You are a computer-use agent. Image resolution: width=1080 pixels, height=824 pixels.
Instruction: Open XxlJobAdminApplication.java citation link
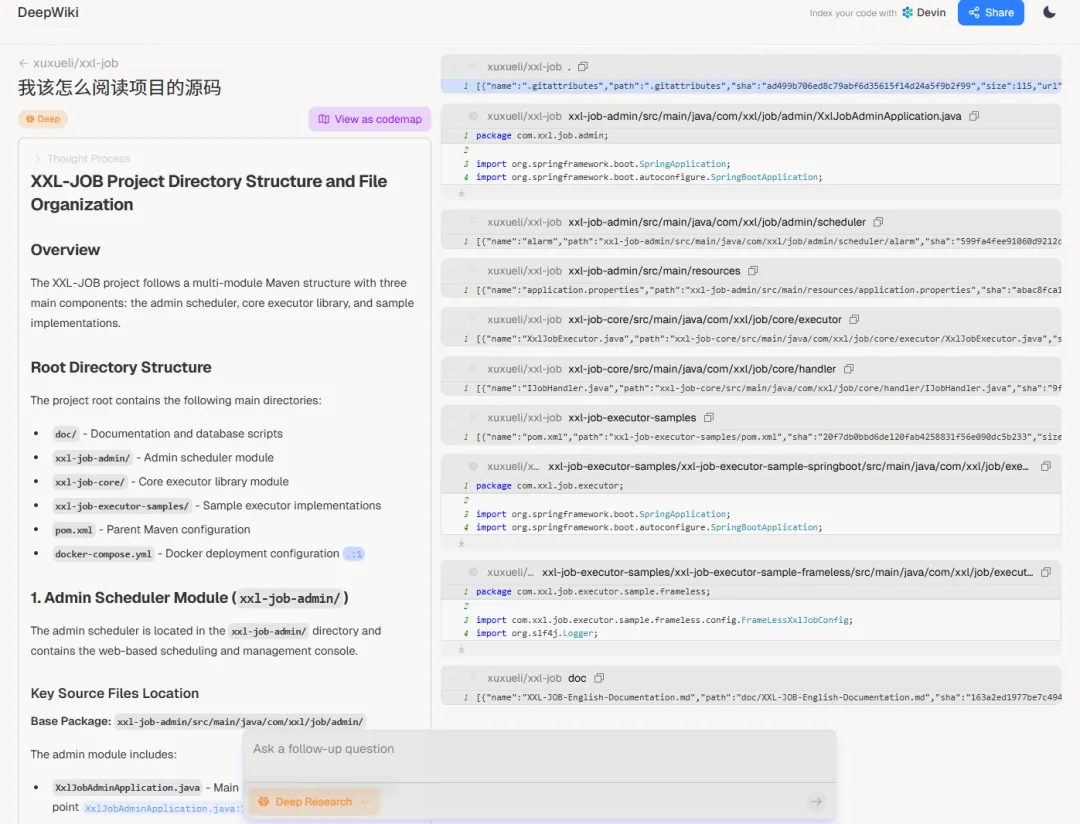tap(164, 808)
